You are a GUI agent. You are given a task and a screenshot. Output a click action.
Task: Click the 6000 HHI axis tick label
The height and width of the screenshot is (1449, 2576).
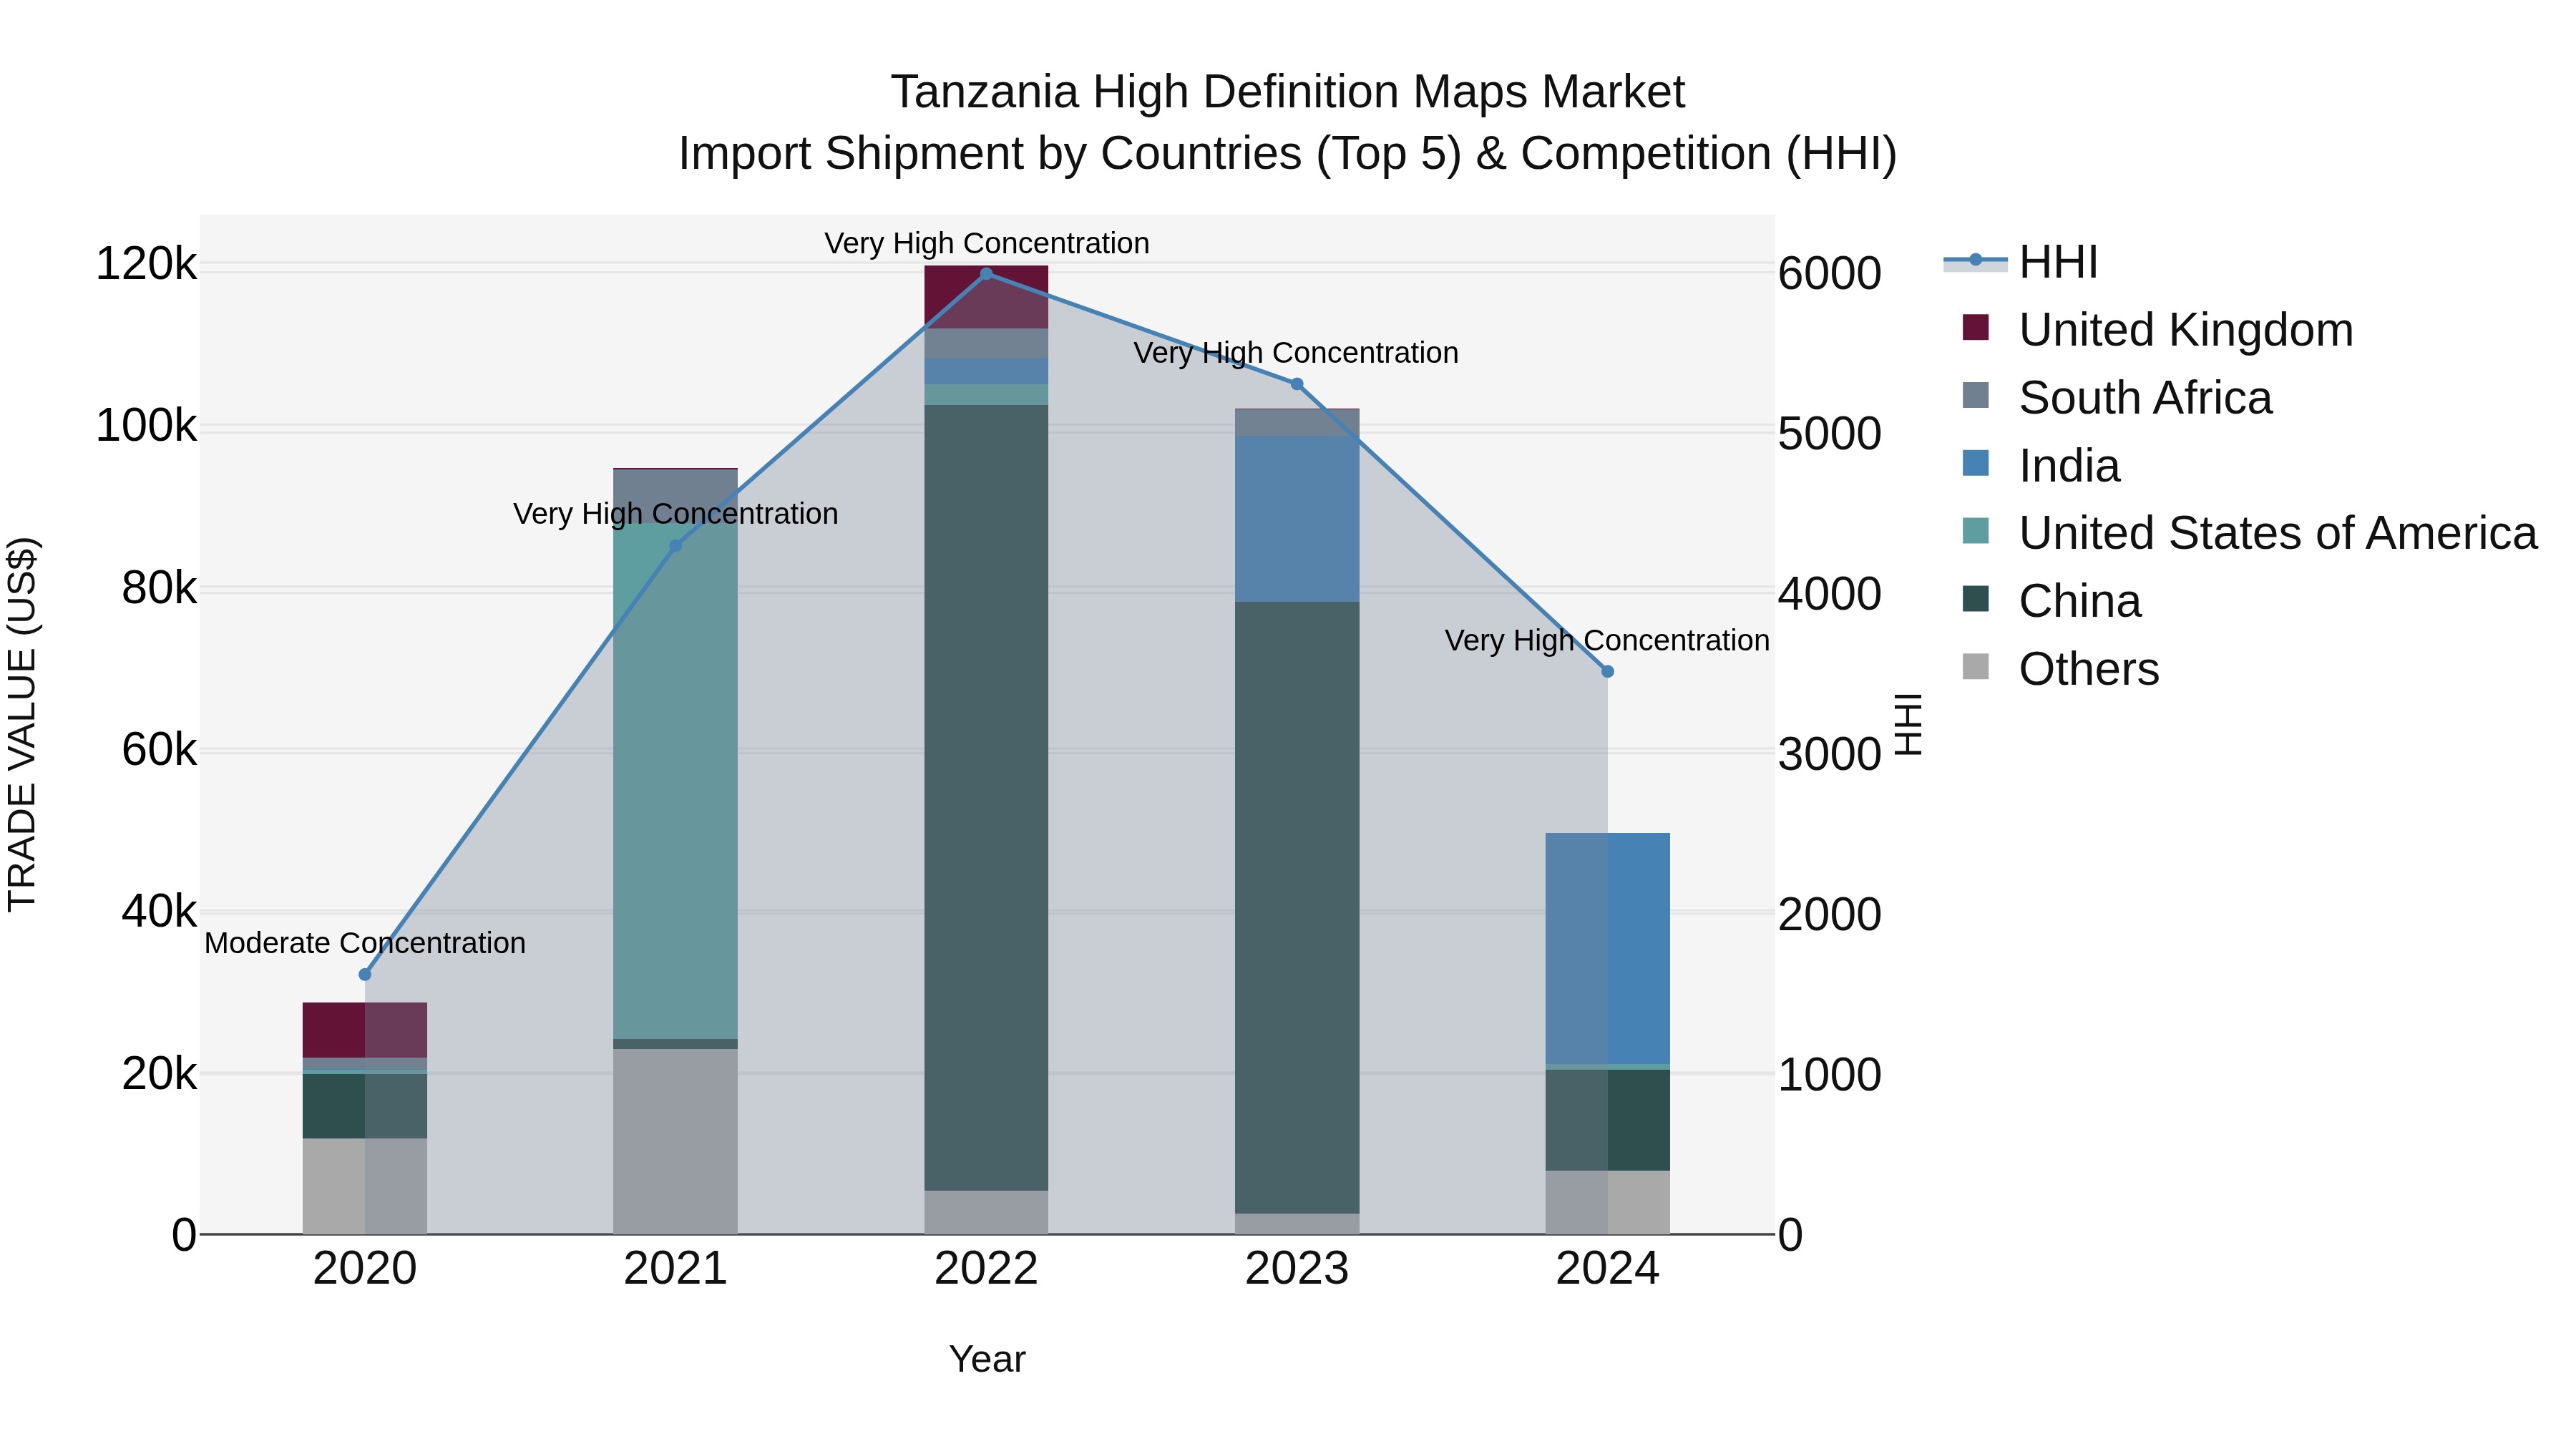click(x=1830, y=274)
